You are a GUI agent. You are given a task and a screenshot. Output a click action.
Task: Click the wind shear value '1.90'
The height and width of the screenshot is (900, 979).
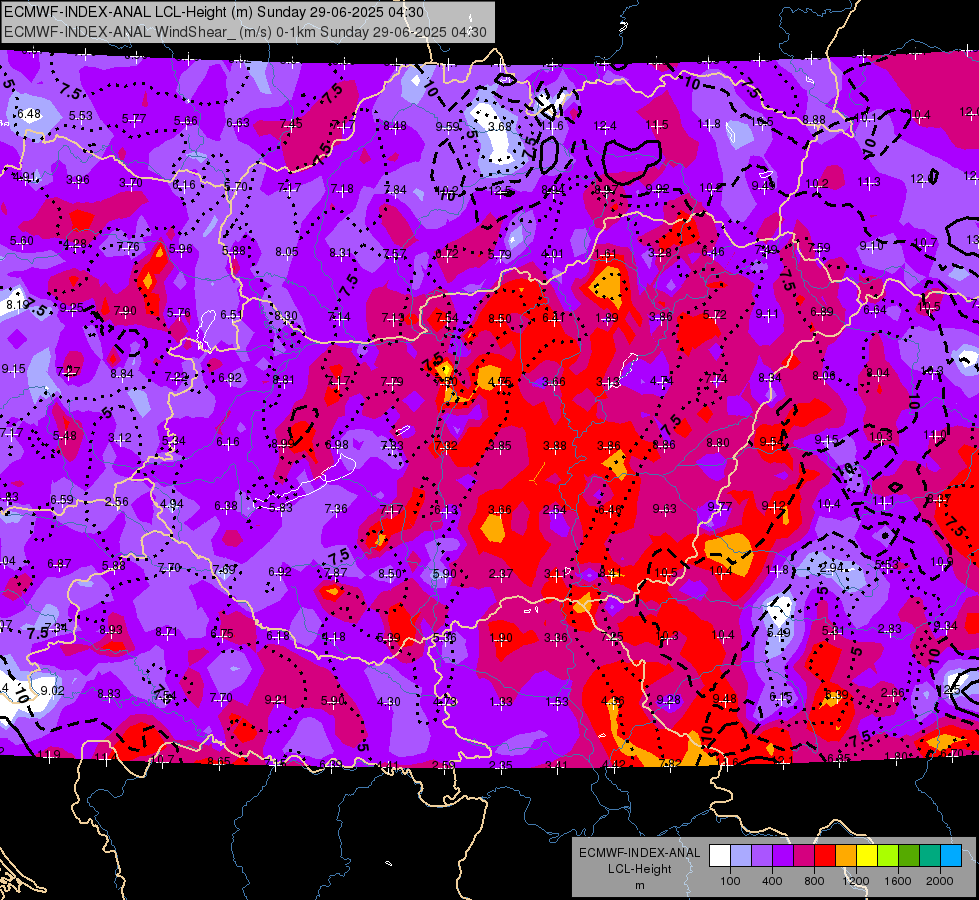pyautogui.click(x=501, y=638)
